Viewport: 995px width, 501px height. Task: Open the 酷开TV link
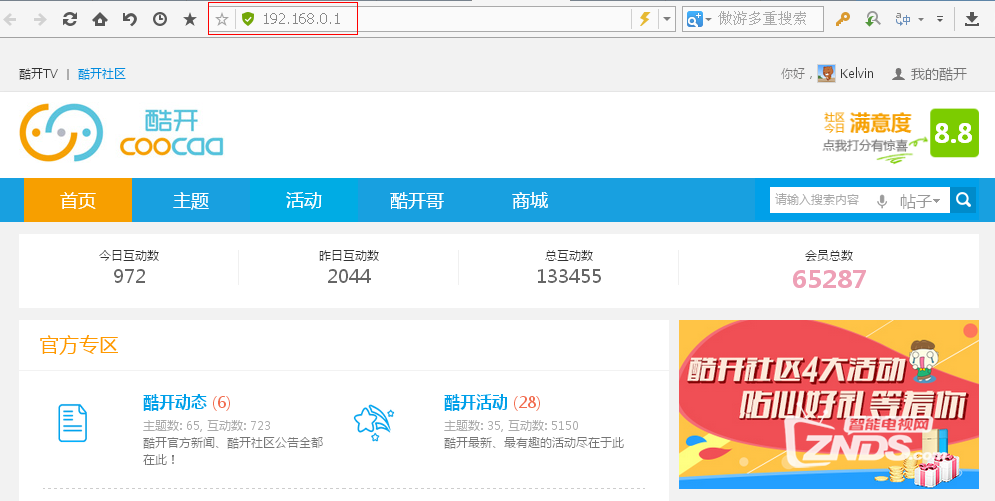38,74
